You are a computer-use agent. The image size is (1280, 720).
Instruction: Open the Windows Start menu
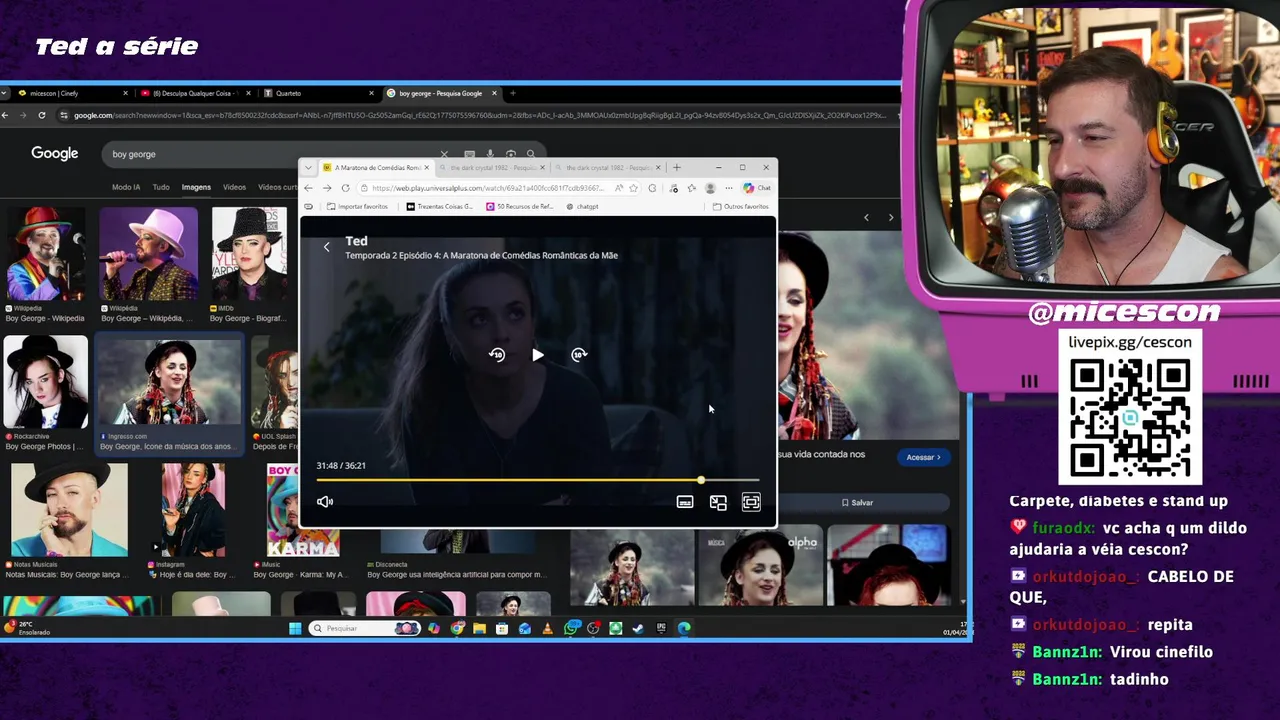tap(295, 628)
